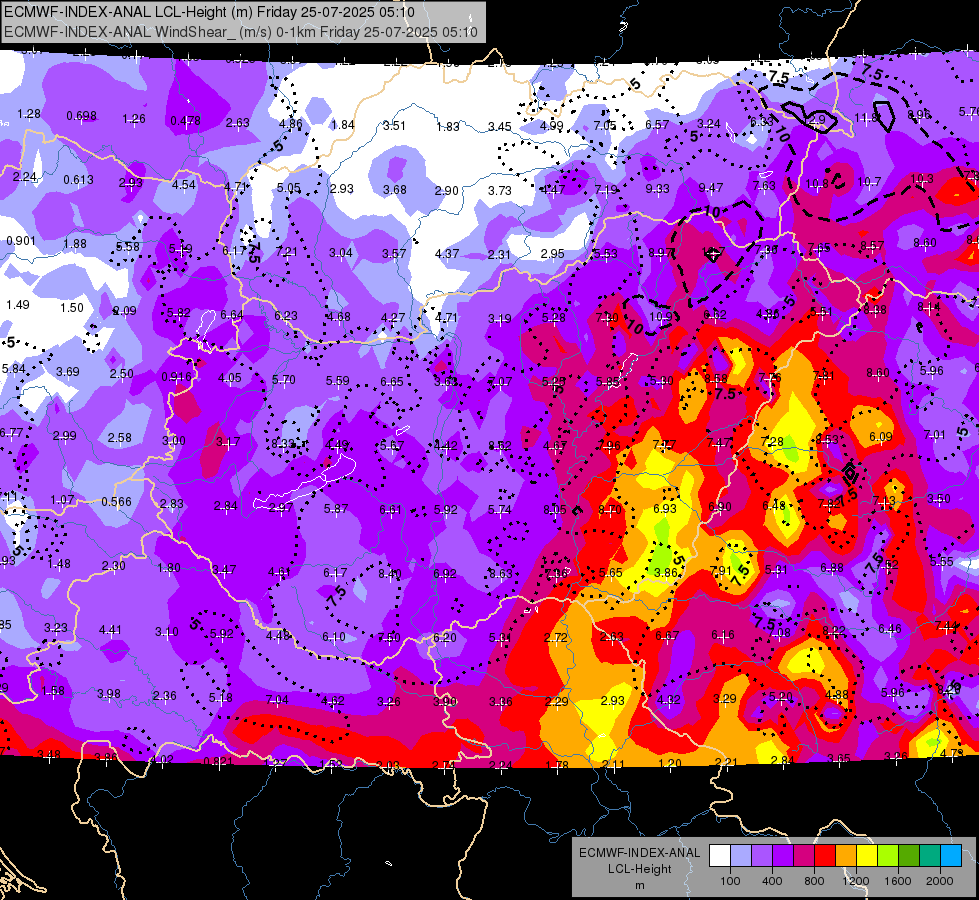Click the grid value '7.21'

pyautogui.click(x=287, y=252)
